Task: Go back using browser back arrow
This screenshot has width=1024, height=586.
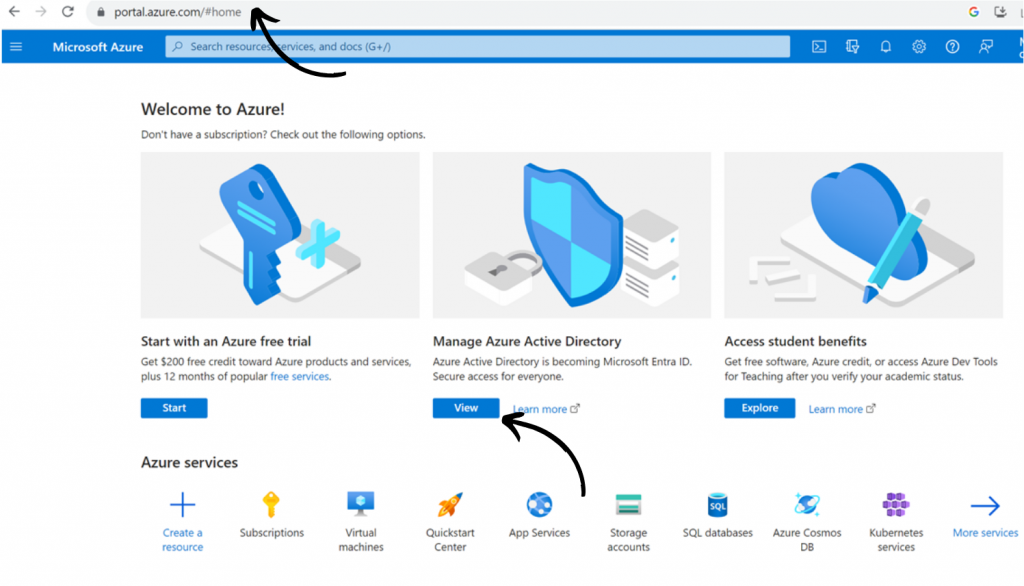Action: [x=14, y=12]
